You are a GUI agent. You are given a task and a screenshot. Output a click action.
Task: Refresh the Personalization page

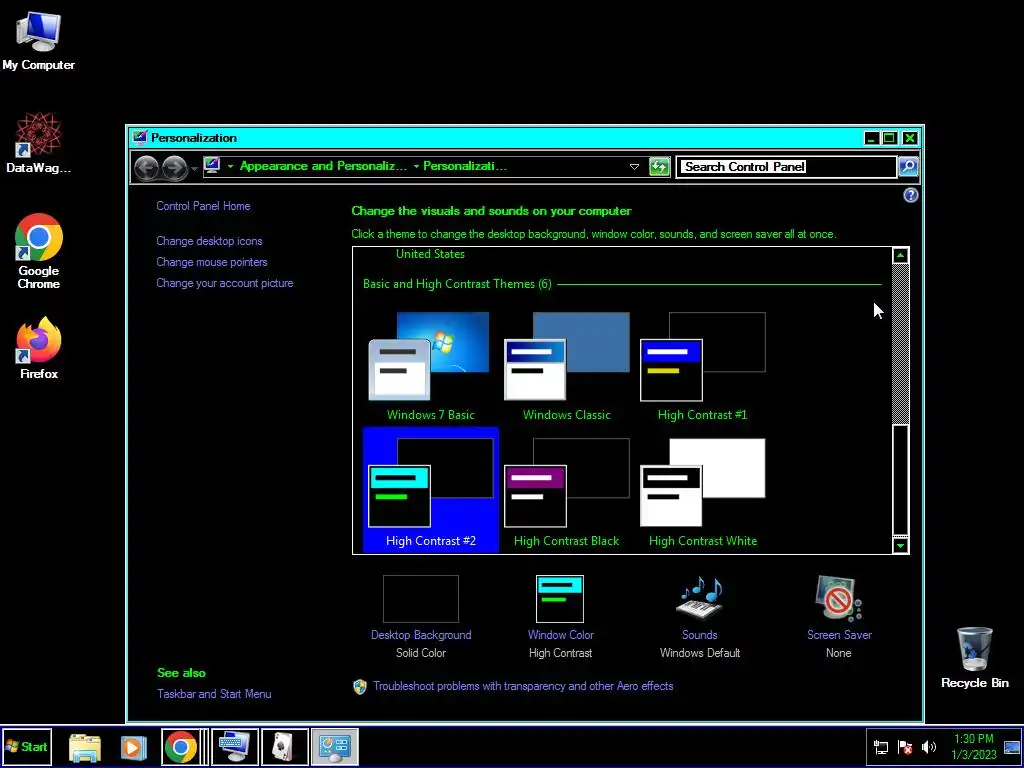[660, 167]
